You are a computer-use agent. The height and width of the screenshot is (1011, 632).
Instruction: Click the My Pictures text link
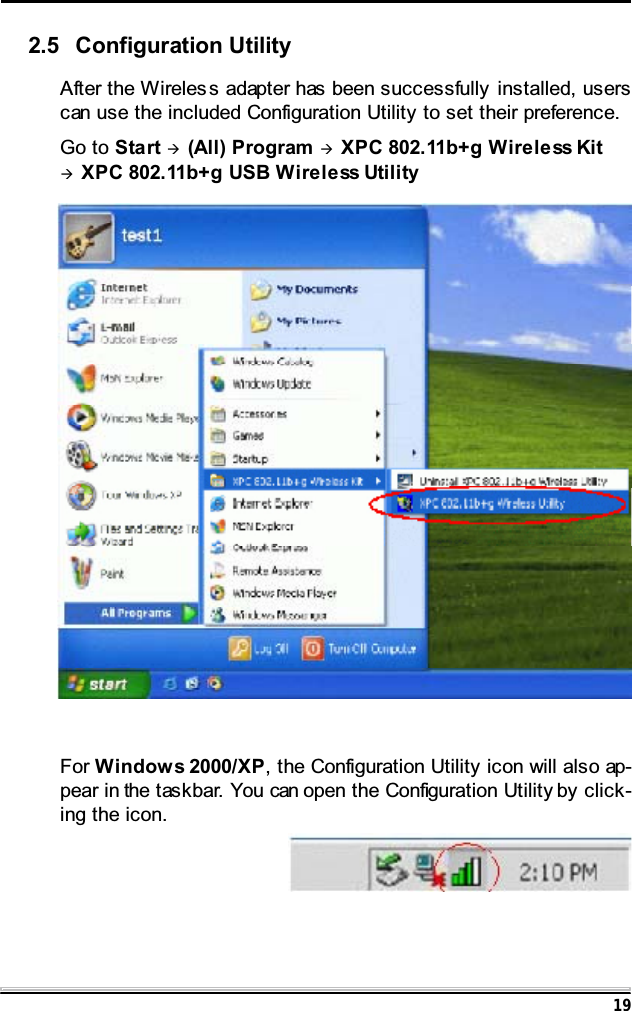(x=309, y=320)
